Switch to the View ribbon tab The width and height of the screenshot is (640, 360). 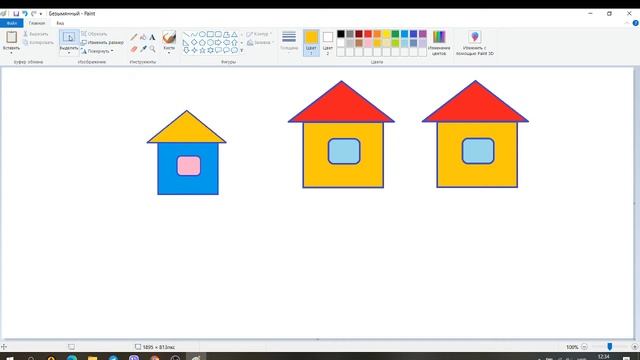tap(60, 23)
